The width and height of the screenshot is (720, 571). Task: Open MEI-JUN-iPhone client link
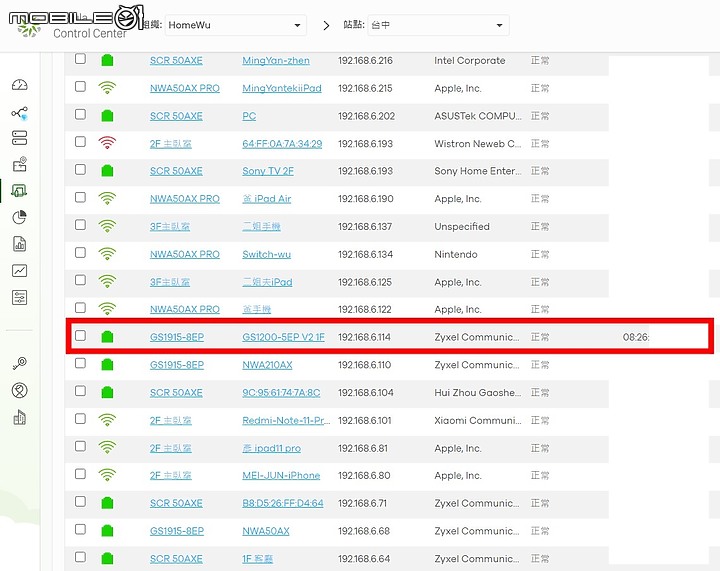pos(281,476)
